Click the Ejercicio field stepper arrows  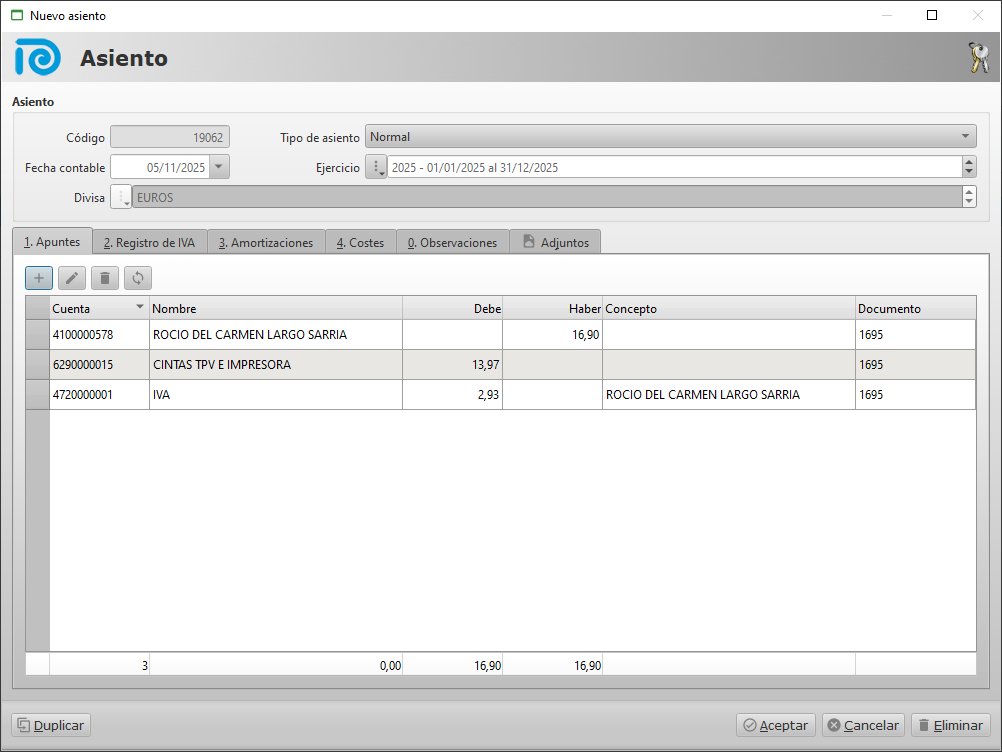click(969, 167)
